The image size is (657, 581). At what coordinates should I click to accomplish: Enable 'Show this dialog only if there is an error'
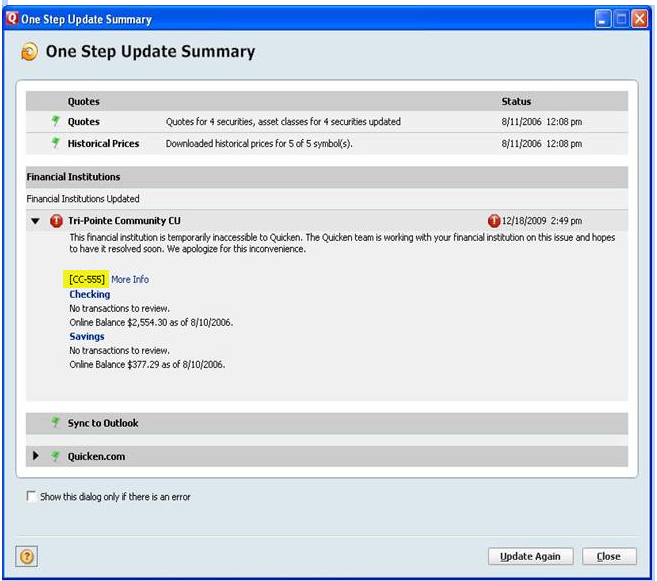[31, 496]
